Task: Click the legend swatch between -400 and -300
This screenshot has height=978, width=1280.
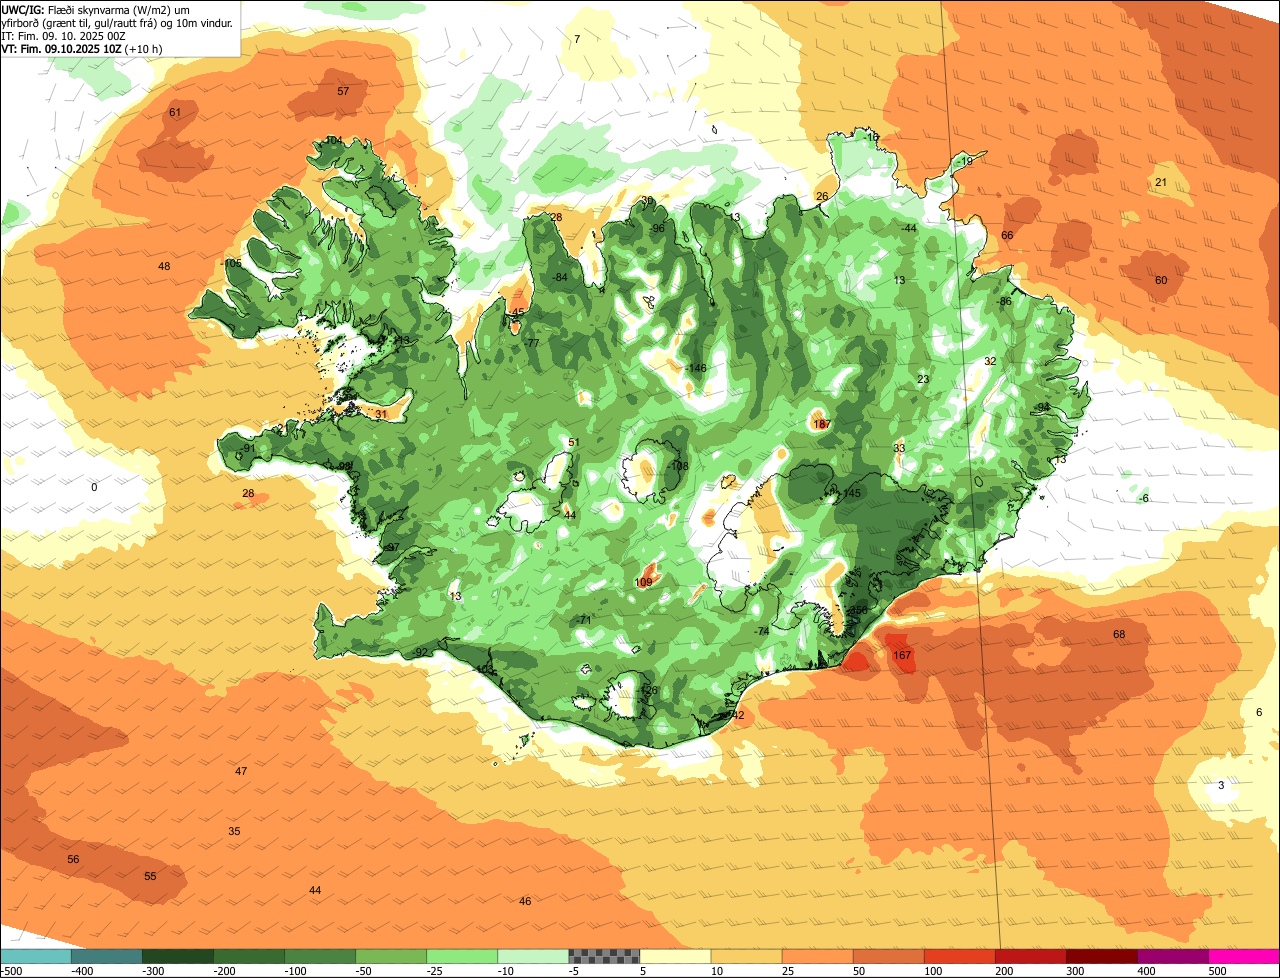Action: 107,956
